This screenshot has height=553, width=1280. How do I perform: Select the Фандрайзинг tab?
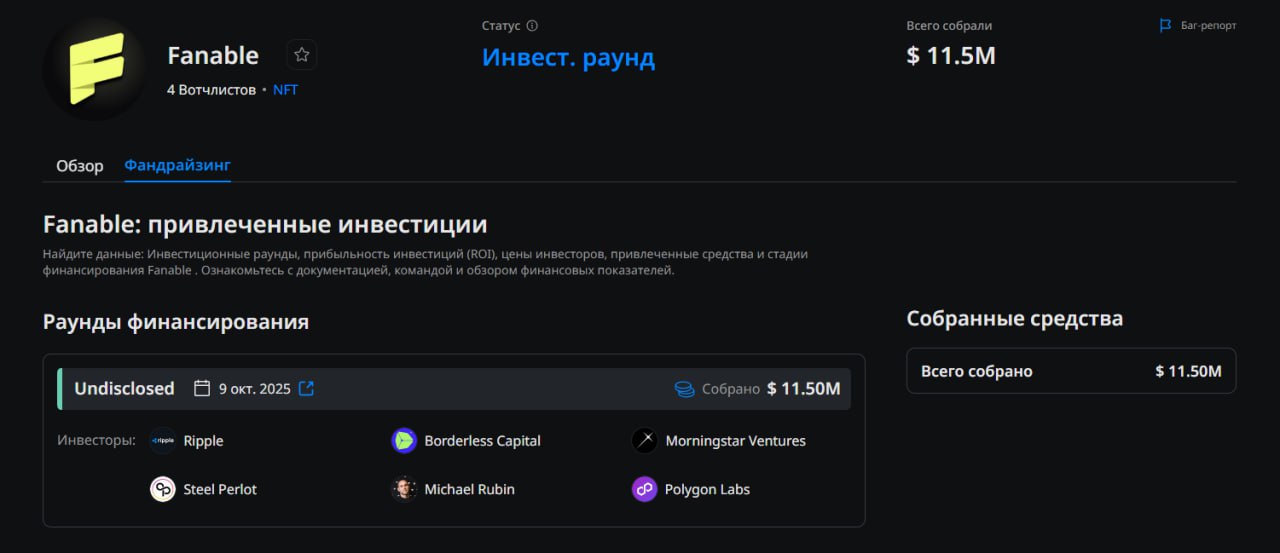[178, 165]
